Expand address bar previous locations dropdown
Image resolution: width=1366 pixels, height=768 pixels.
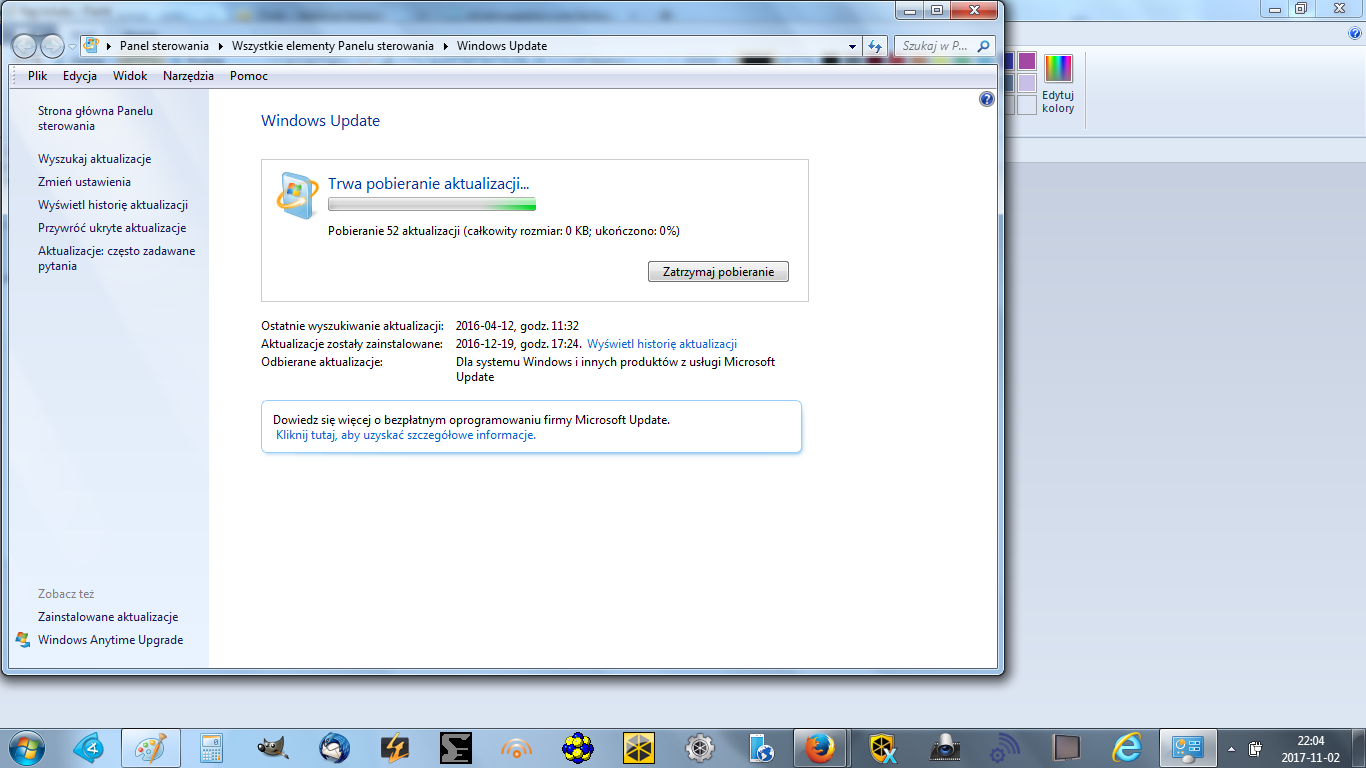tap(852, 46)
